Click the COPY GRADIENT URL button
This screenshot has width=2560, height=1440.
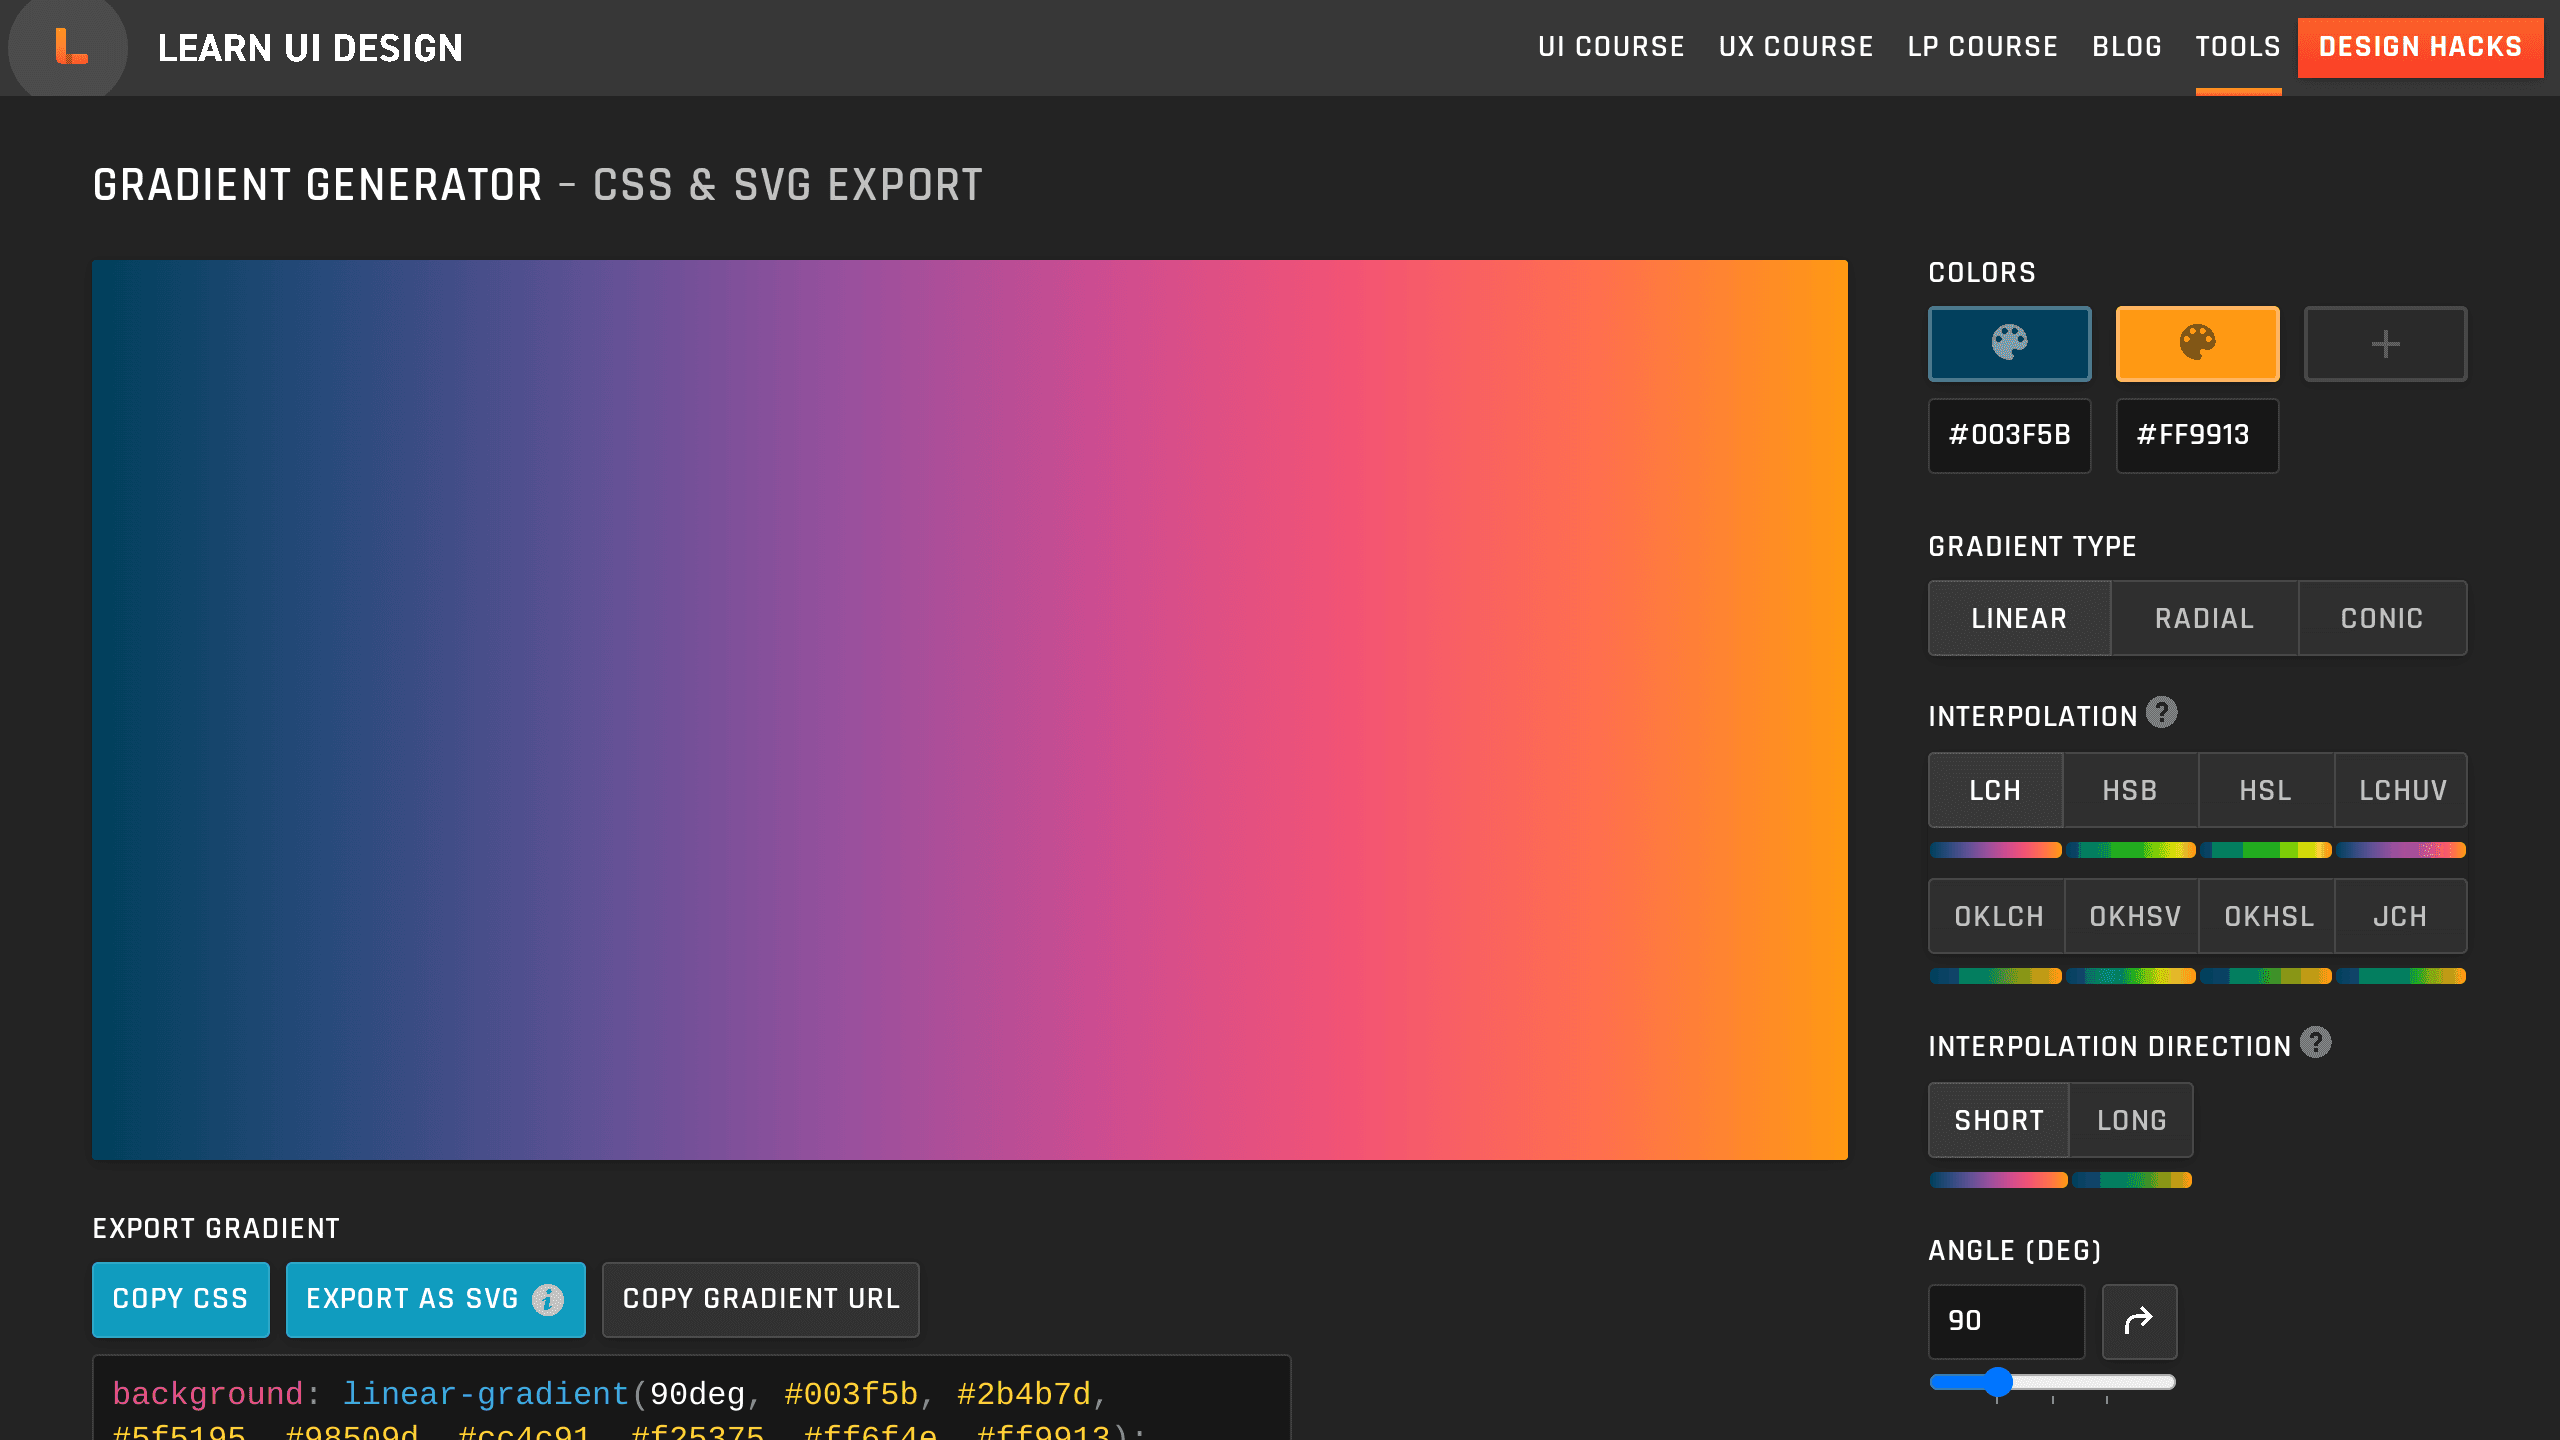(760, 1298)
